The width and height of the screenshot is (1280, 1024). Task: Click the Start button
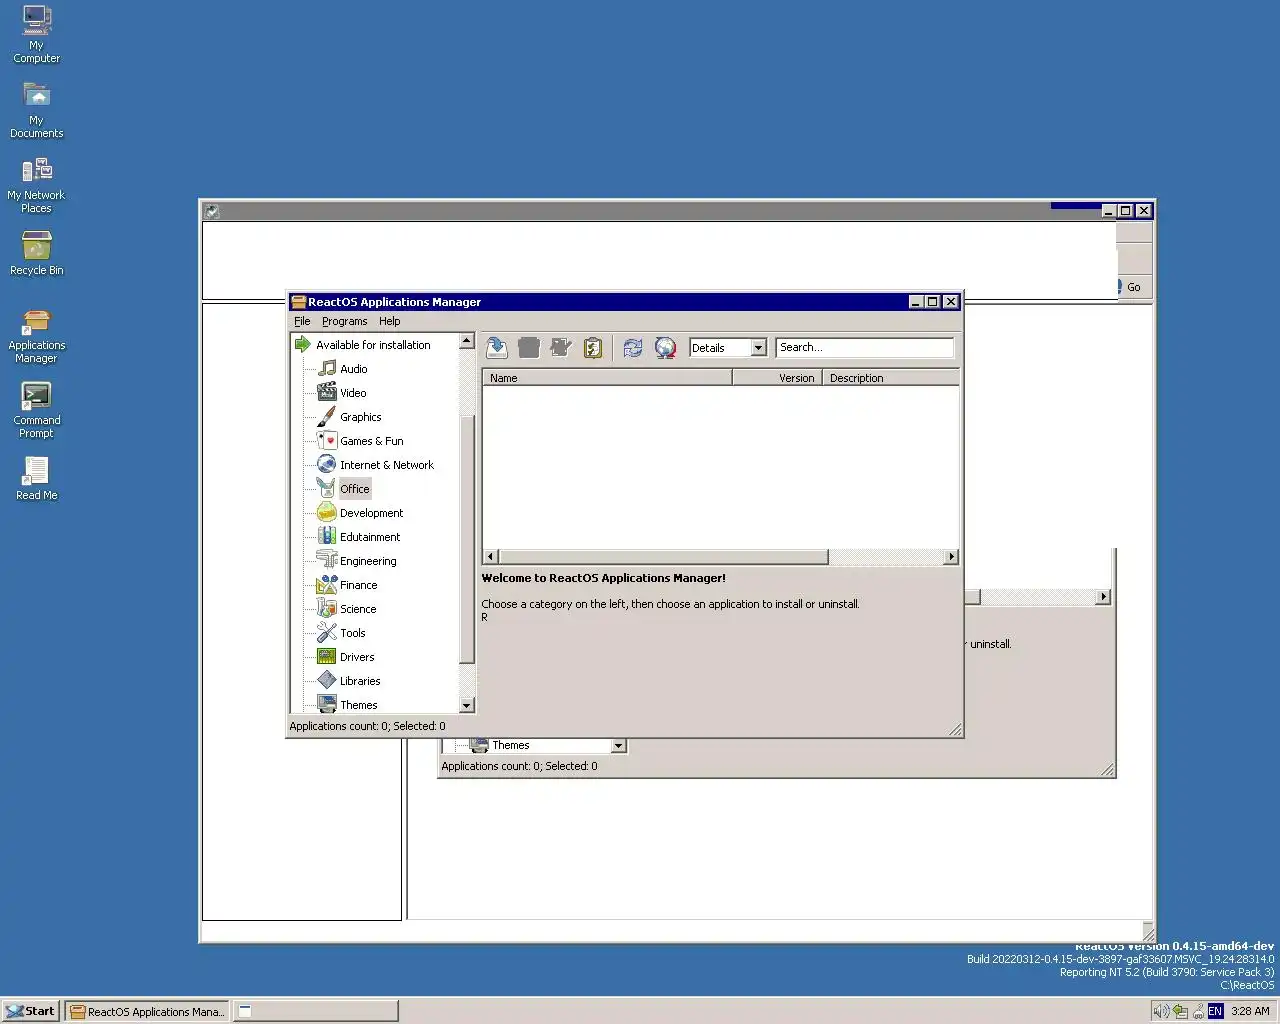click(x=31, y=1011)
